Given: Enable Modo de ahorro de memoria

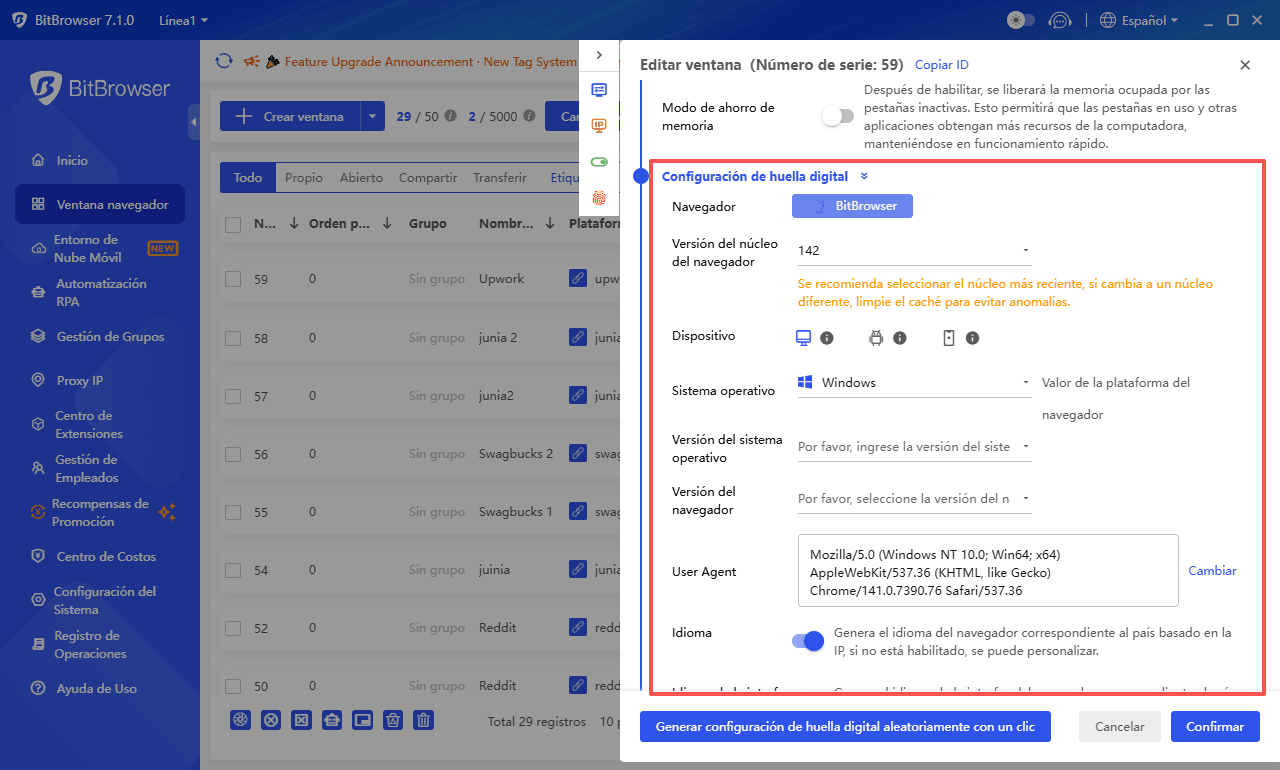Looking at the screenshot, I should pyautogui.click(x=837, y=116).
